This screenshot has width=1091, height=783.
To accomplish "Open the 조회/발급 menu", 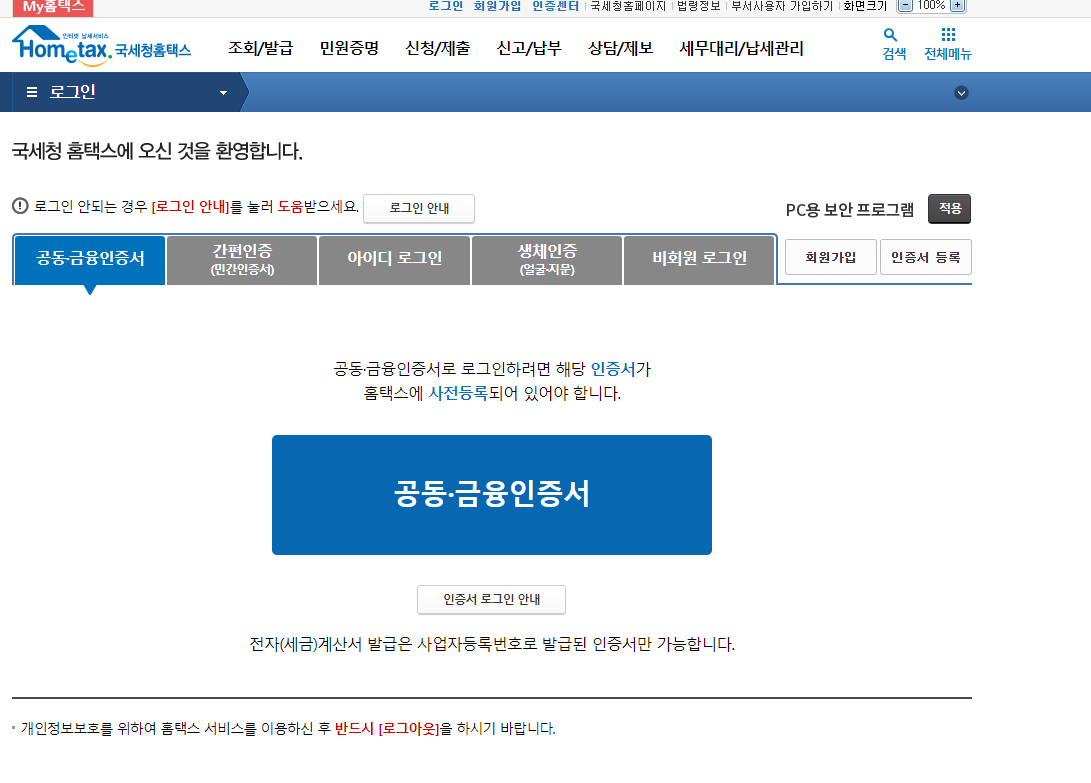I will (261, 48).
